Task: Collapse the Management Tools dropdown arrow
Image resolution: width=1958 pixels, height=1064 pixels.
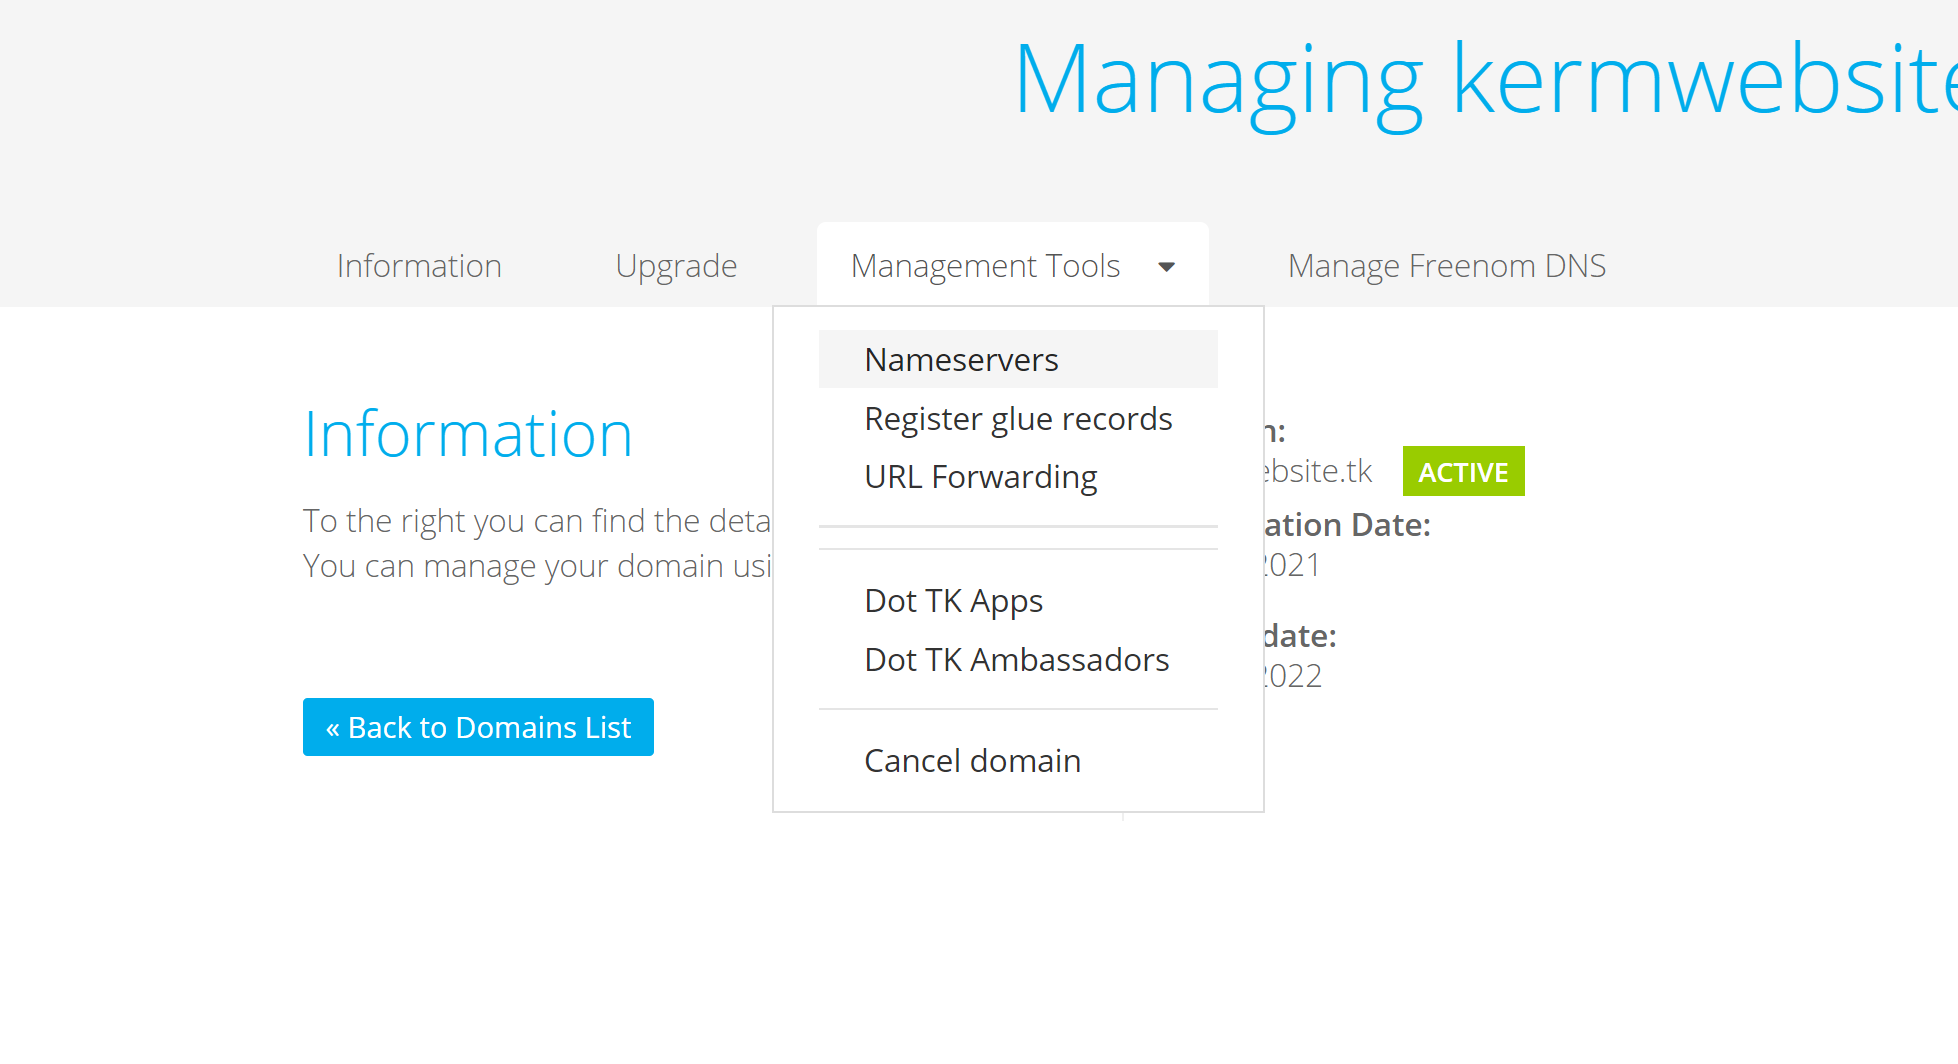Action: [1166, 267]
